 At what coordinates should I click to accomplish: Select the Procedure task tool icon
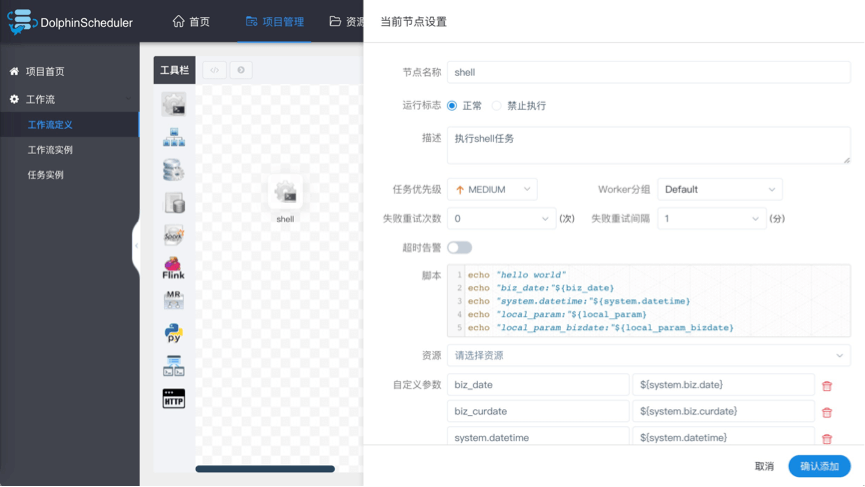[x=174, y=170]
